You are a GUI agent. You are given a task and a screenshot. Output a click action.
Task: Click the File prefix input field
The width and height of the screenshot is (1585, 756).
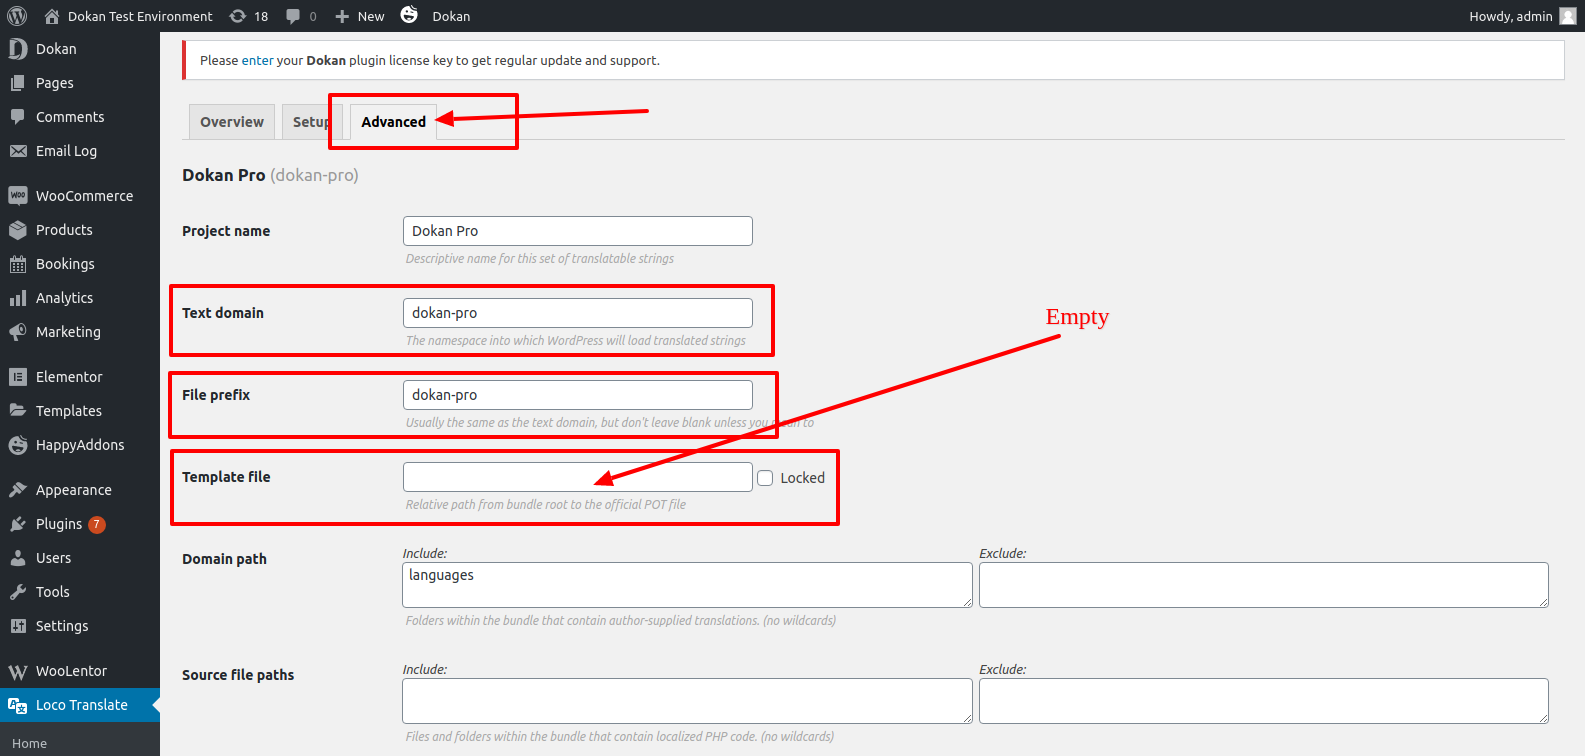click(578, 395)
